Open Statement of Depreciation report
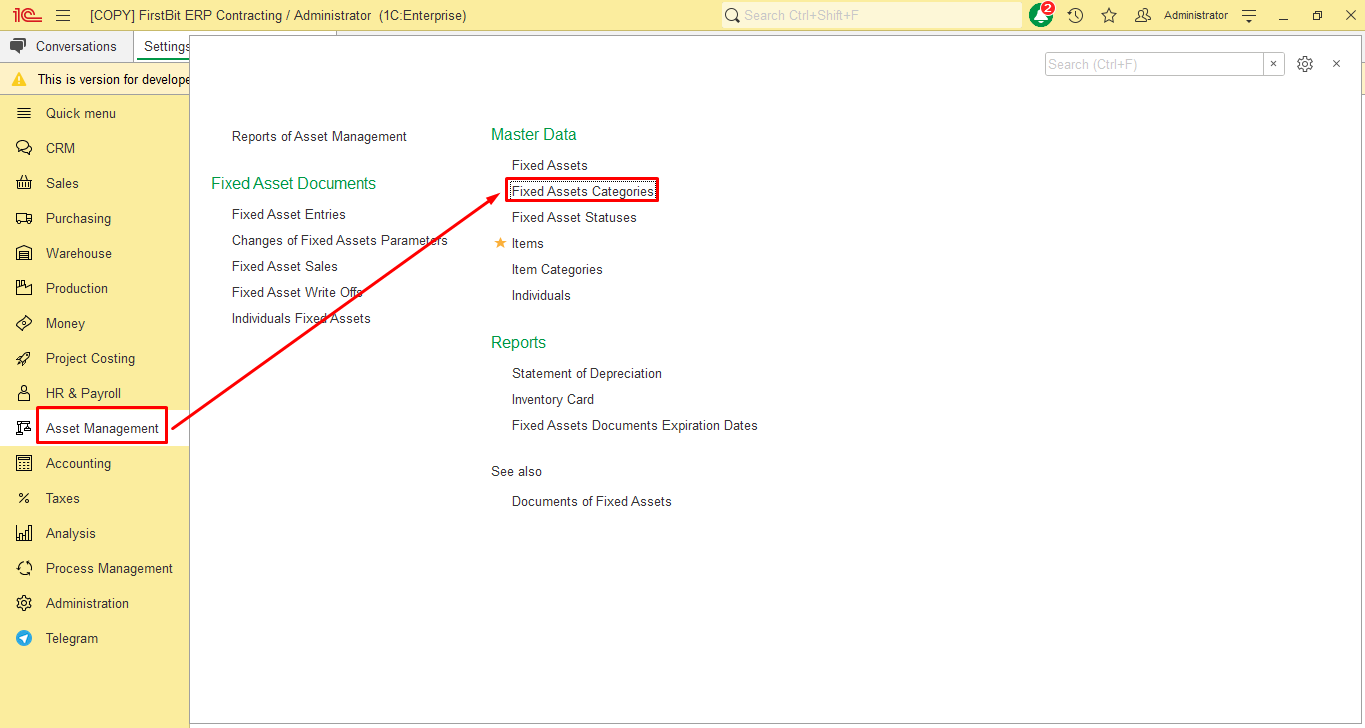 586,373
